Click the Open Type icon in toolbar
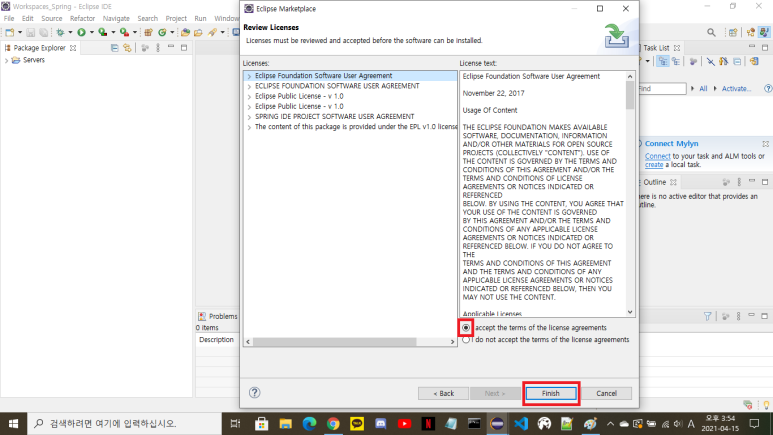This screenshot has height=435, width=773. pyautogui.click(x=185, y=33)
